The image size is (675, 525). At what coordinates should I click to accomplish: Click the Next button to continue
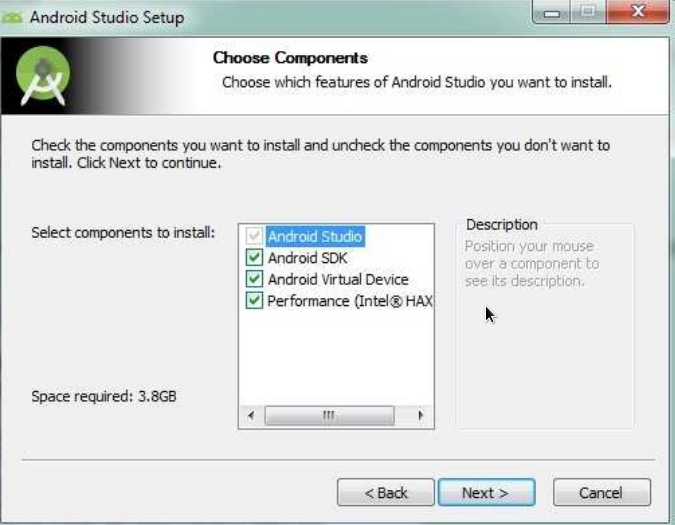coord(486,492)
